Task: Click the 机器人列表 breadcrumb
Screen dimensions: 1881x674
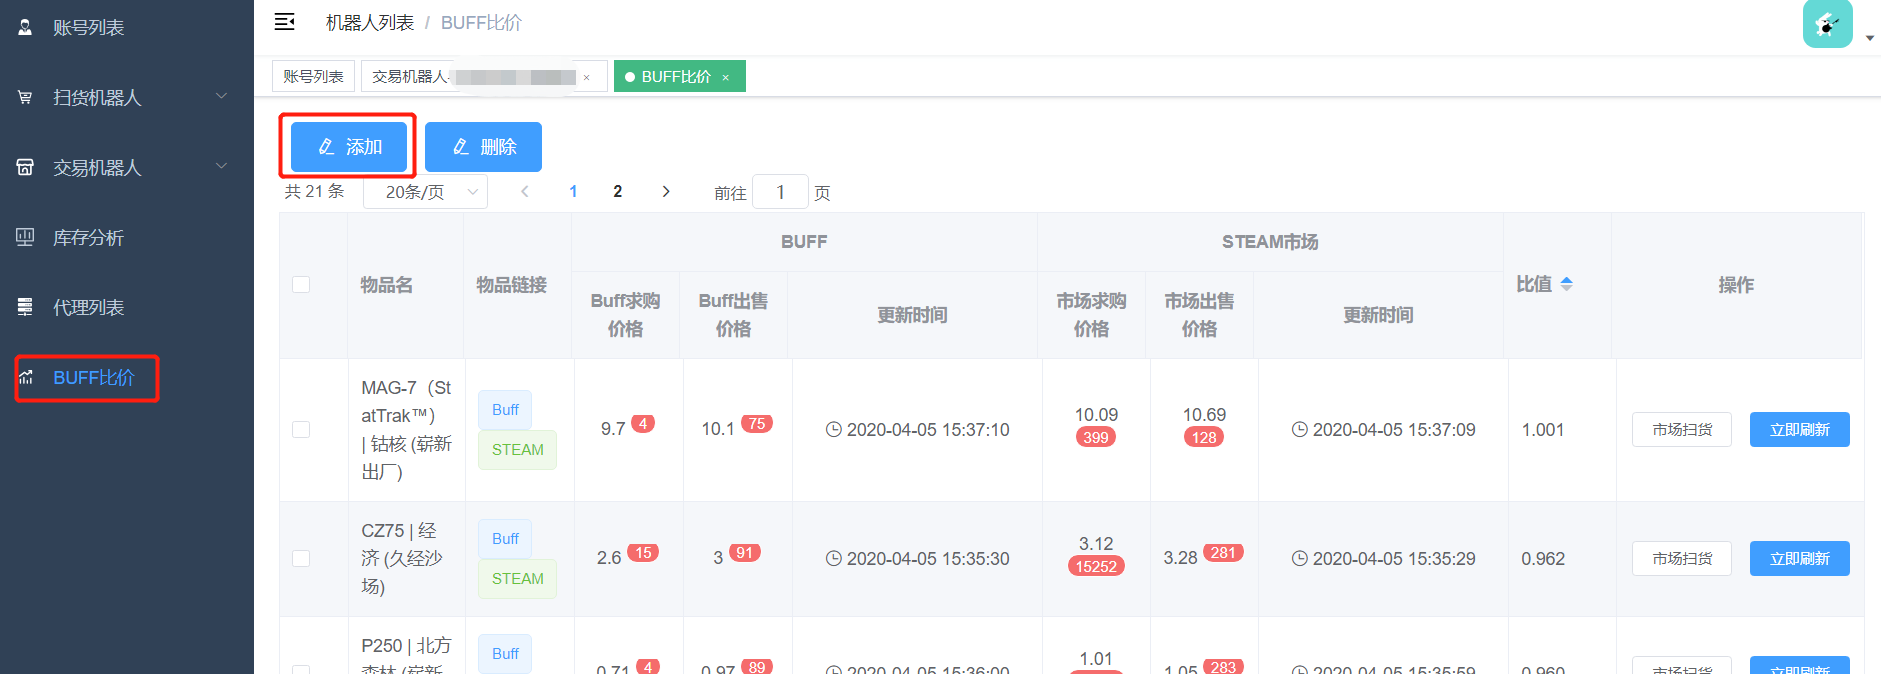Action: (370, 23)
